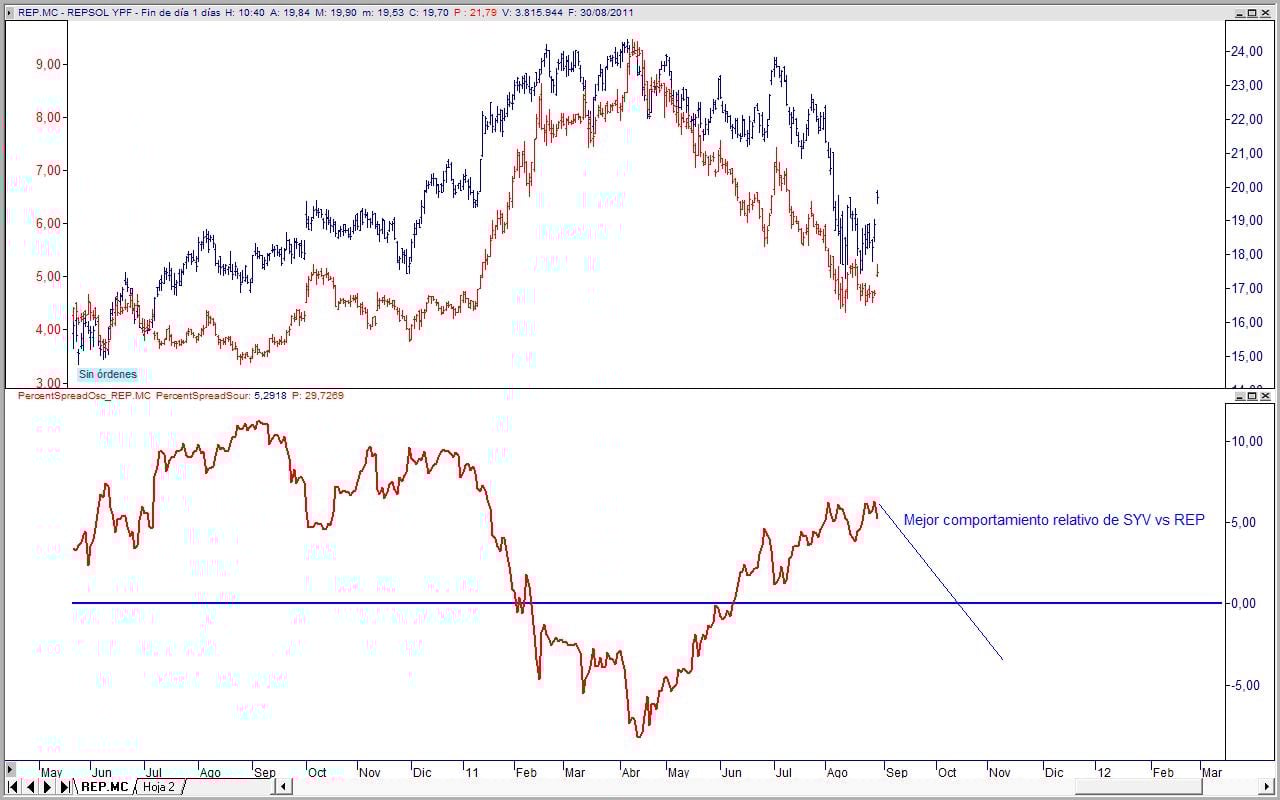
Task: Open the REP.MC title bar menu arrow
Action: tap(10, 13)
